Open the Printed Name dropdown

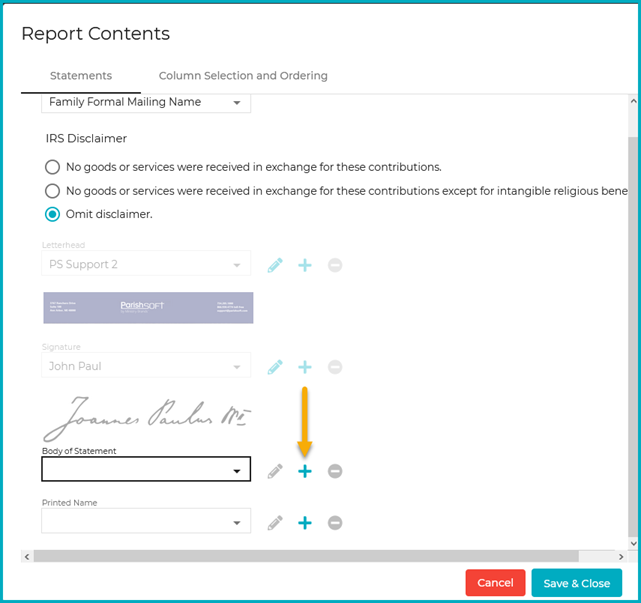click(x=146, y=521)
